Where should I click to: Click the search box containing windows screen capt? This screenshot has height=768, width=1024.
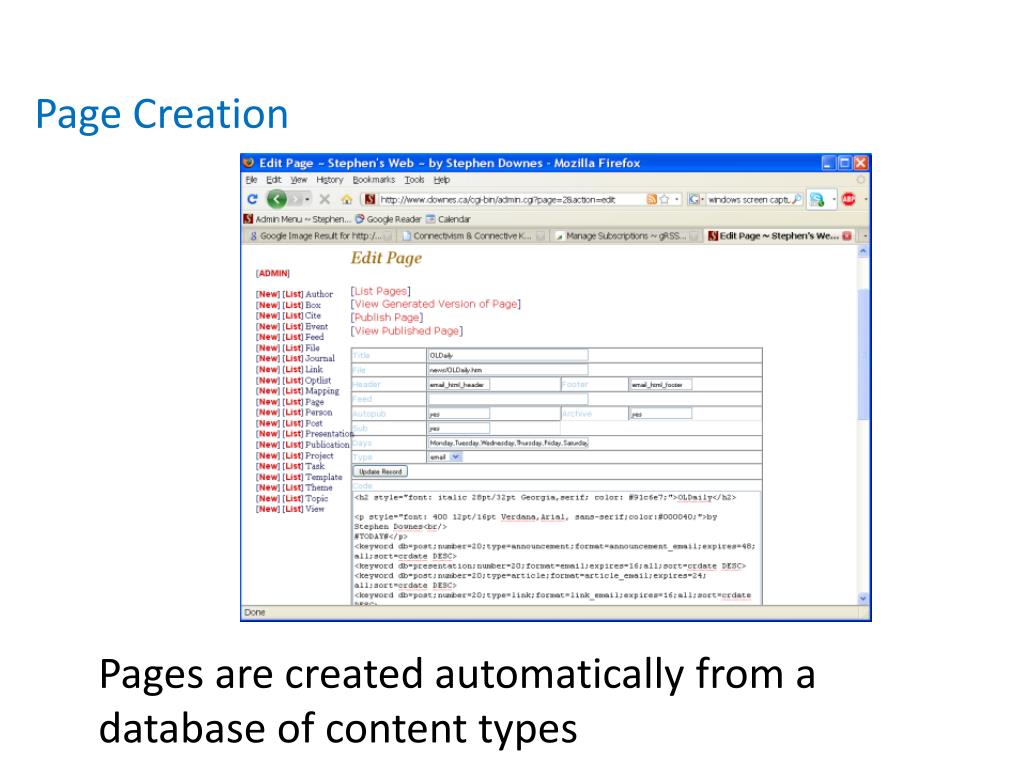click(748, 199)
